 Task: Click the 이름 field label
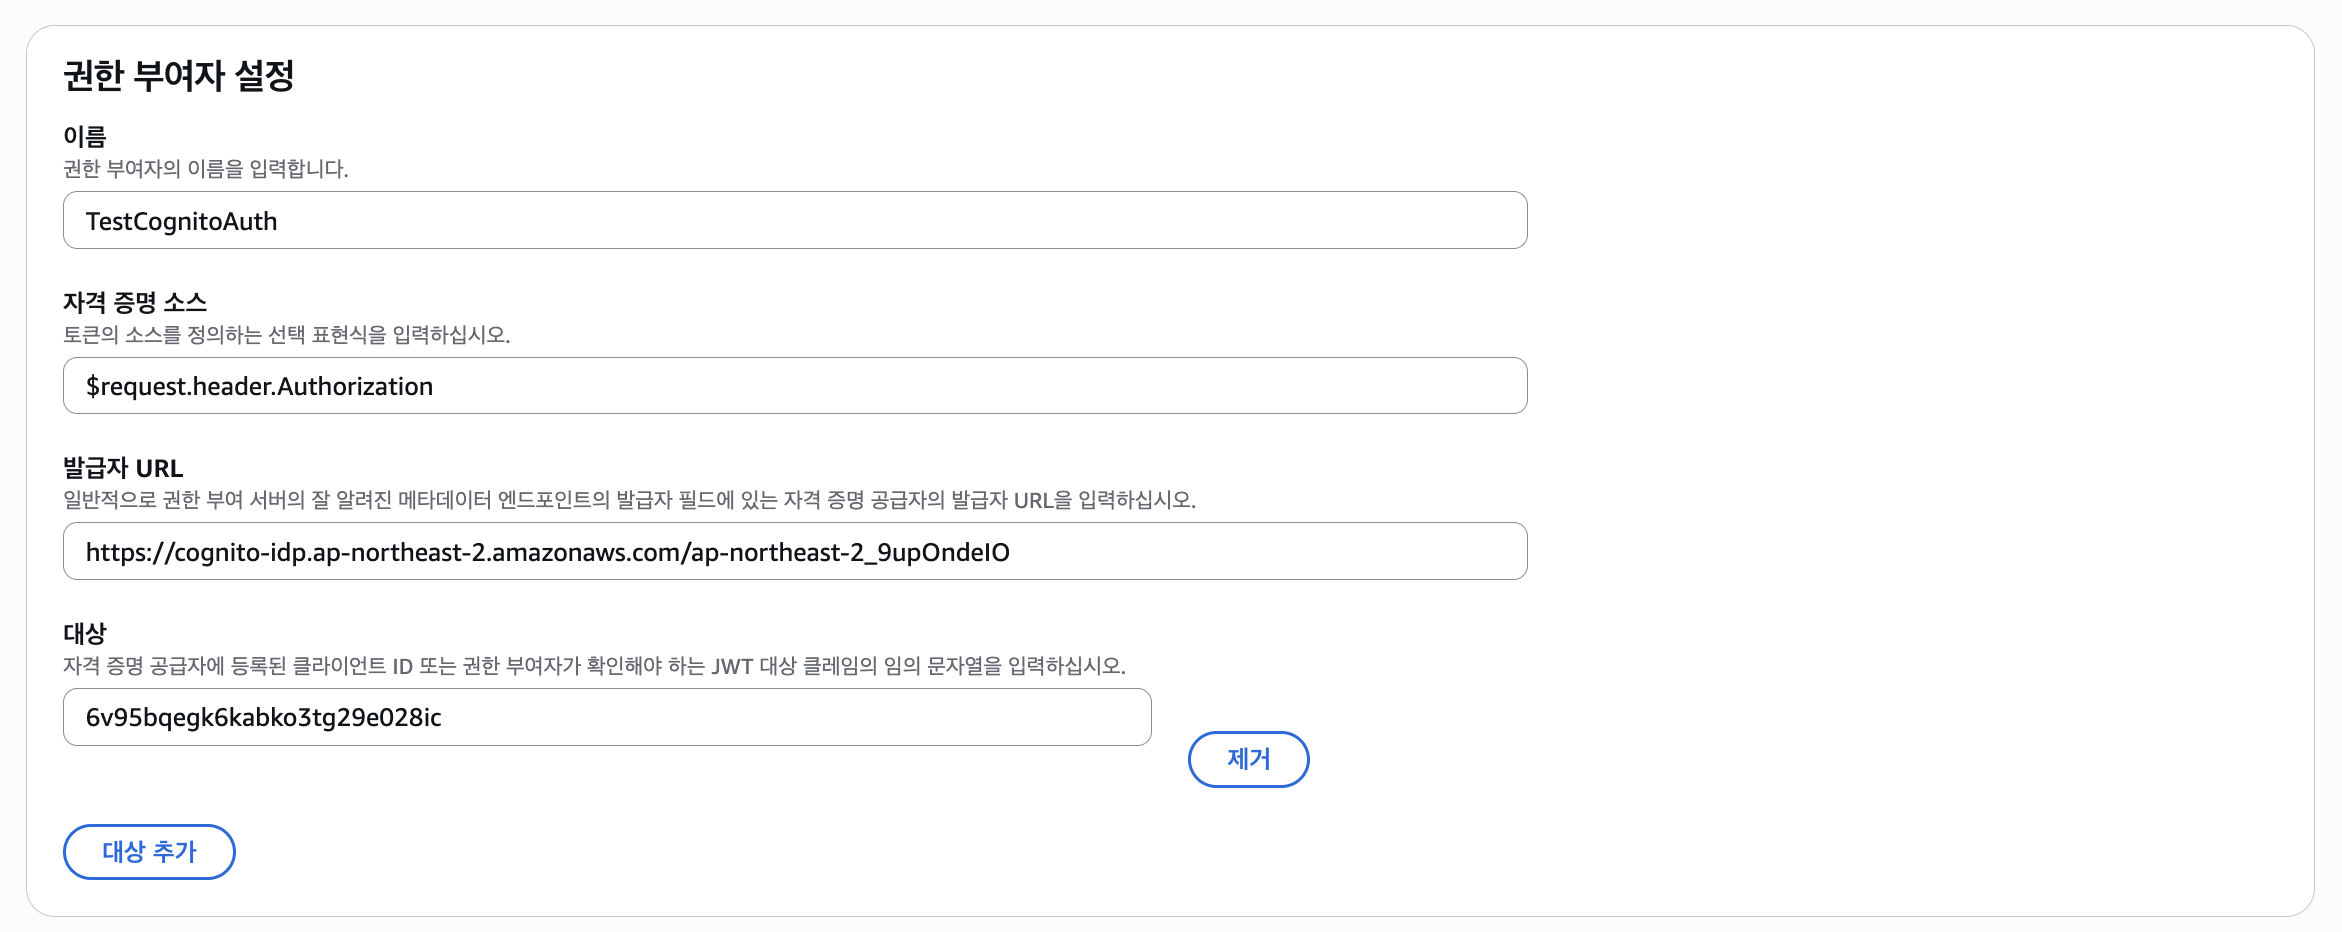coord(85,136)
